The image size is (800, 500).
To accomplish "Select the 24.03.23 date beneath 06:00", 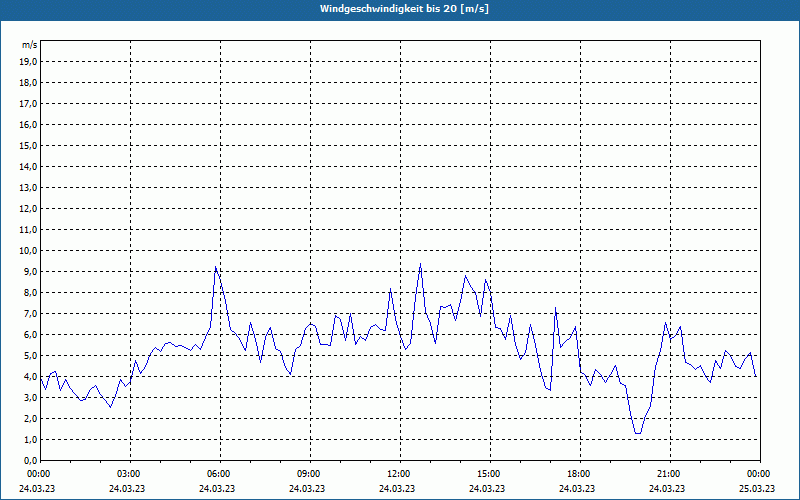I will click(217, 488).
